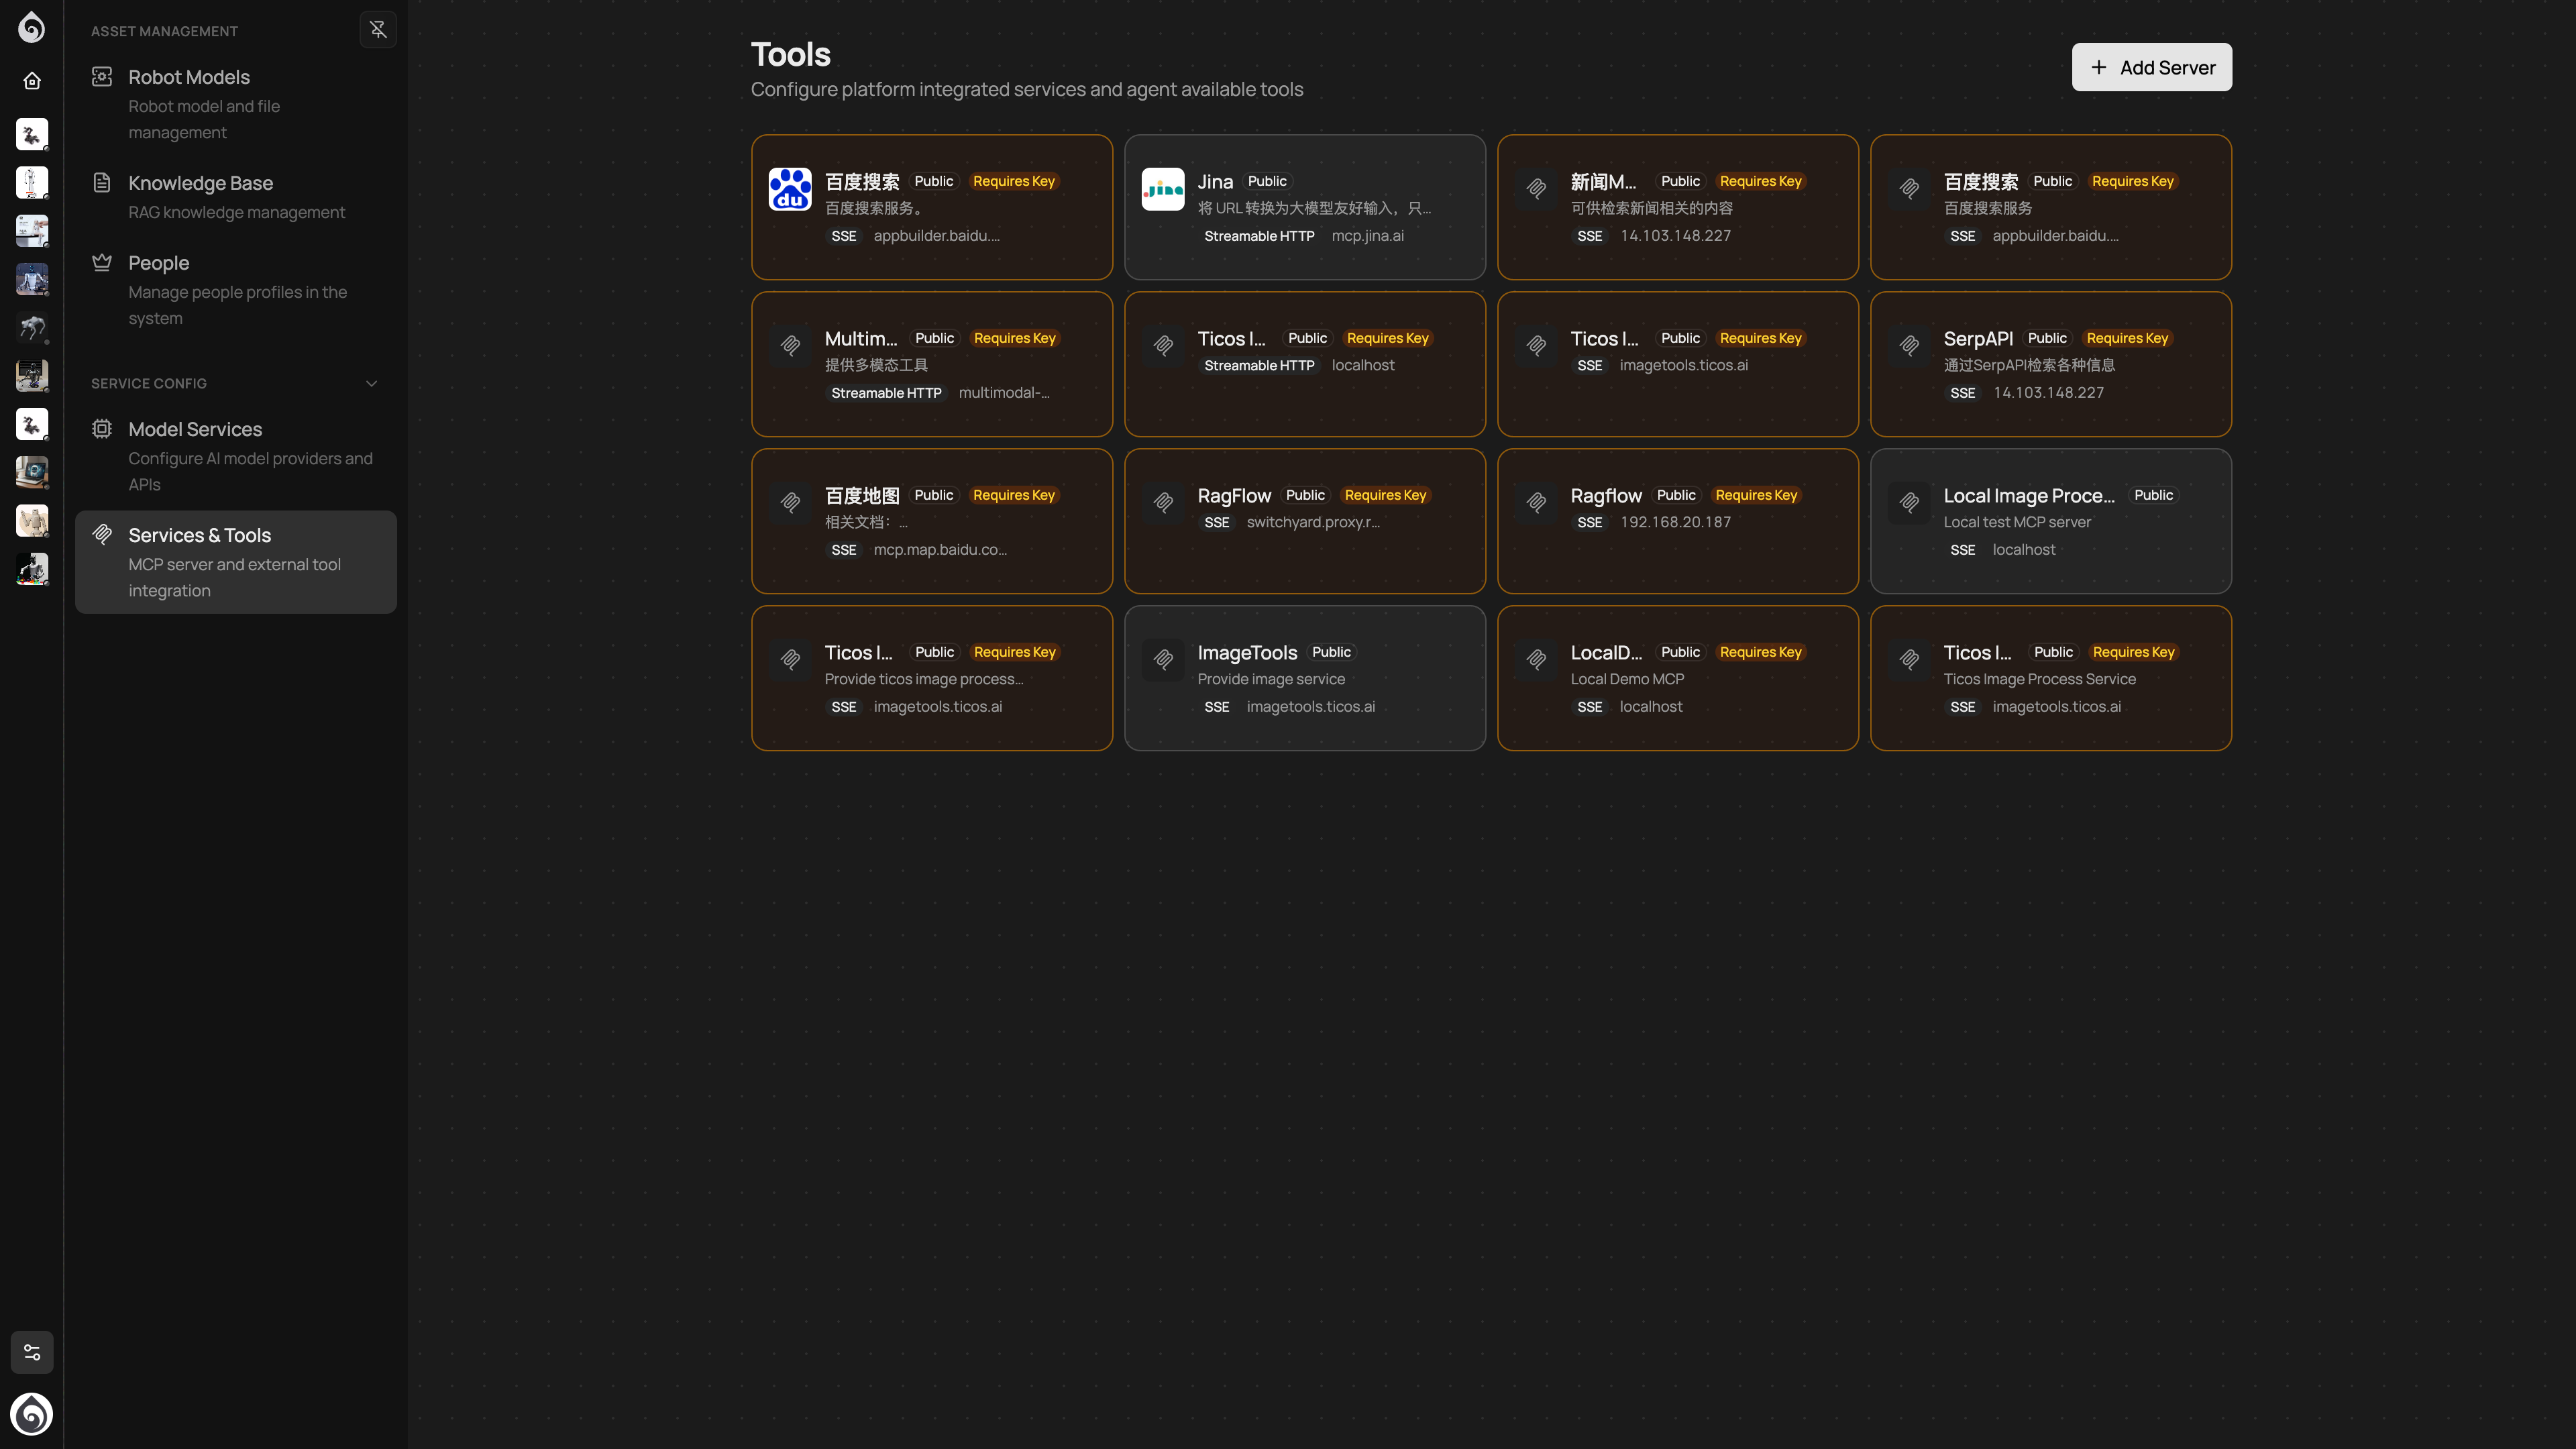This screenshot has height=1449, width=2576.
Task: Click the Baidu paw logo icon
Action: [x=789, y=189]
